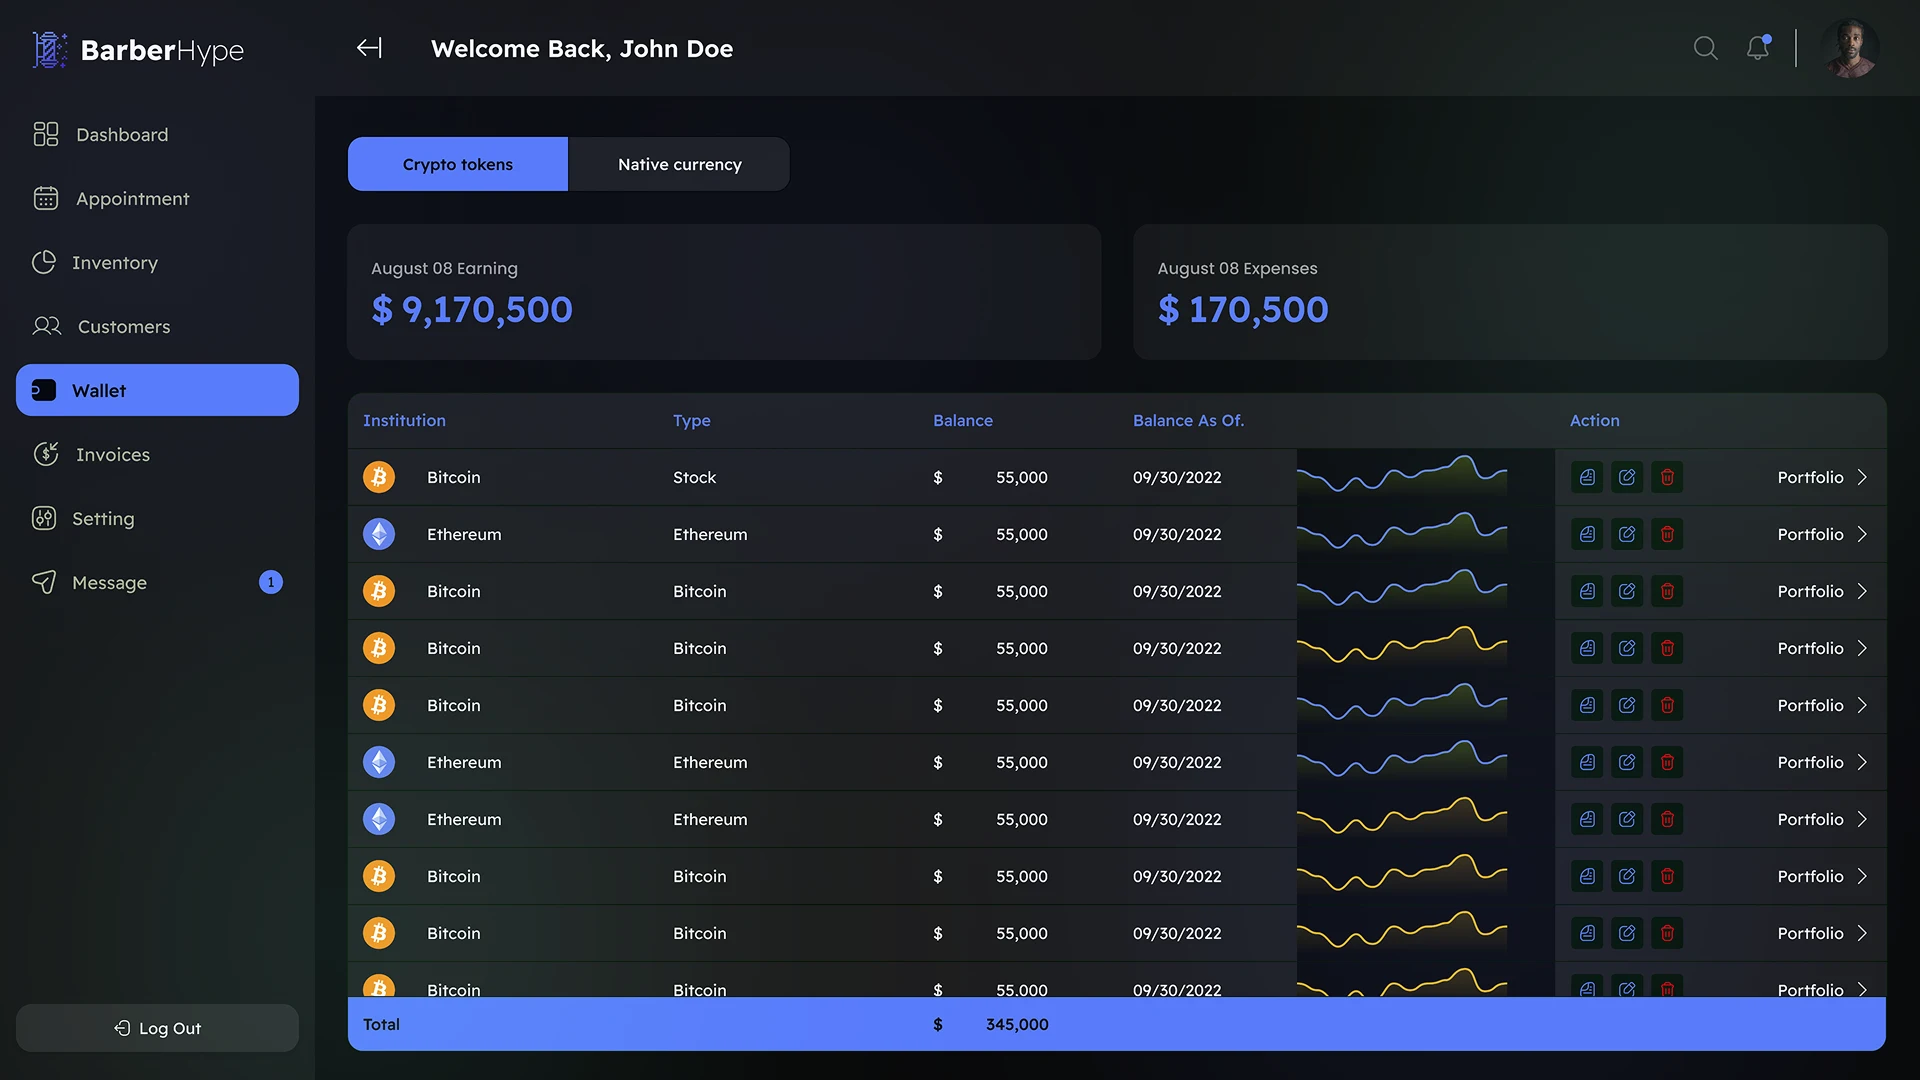This screenshot has width=1920, height=1080.
Task: Expand Portfolio chevron in second row
Action: pyautogui.click(x=1862, y=534)
